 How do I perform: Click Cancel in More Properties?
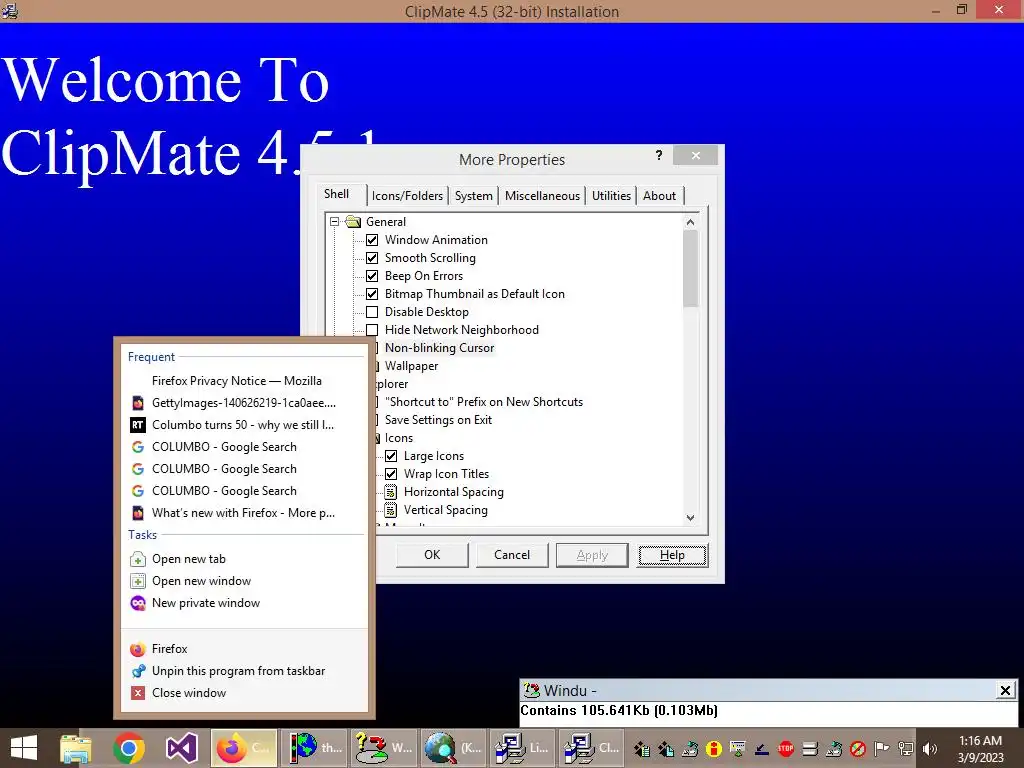(512, 555)
